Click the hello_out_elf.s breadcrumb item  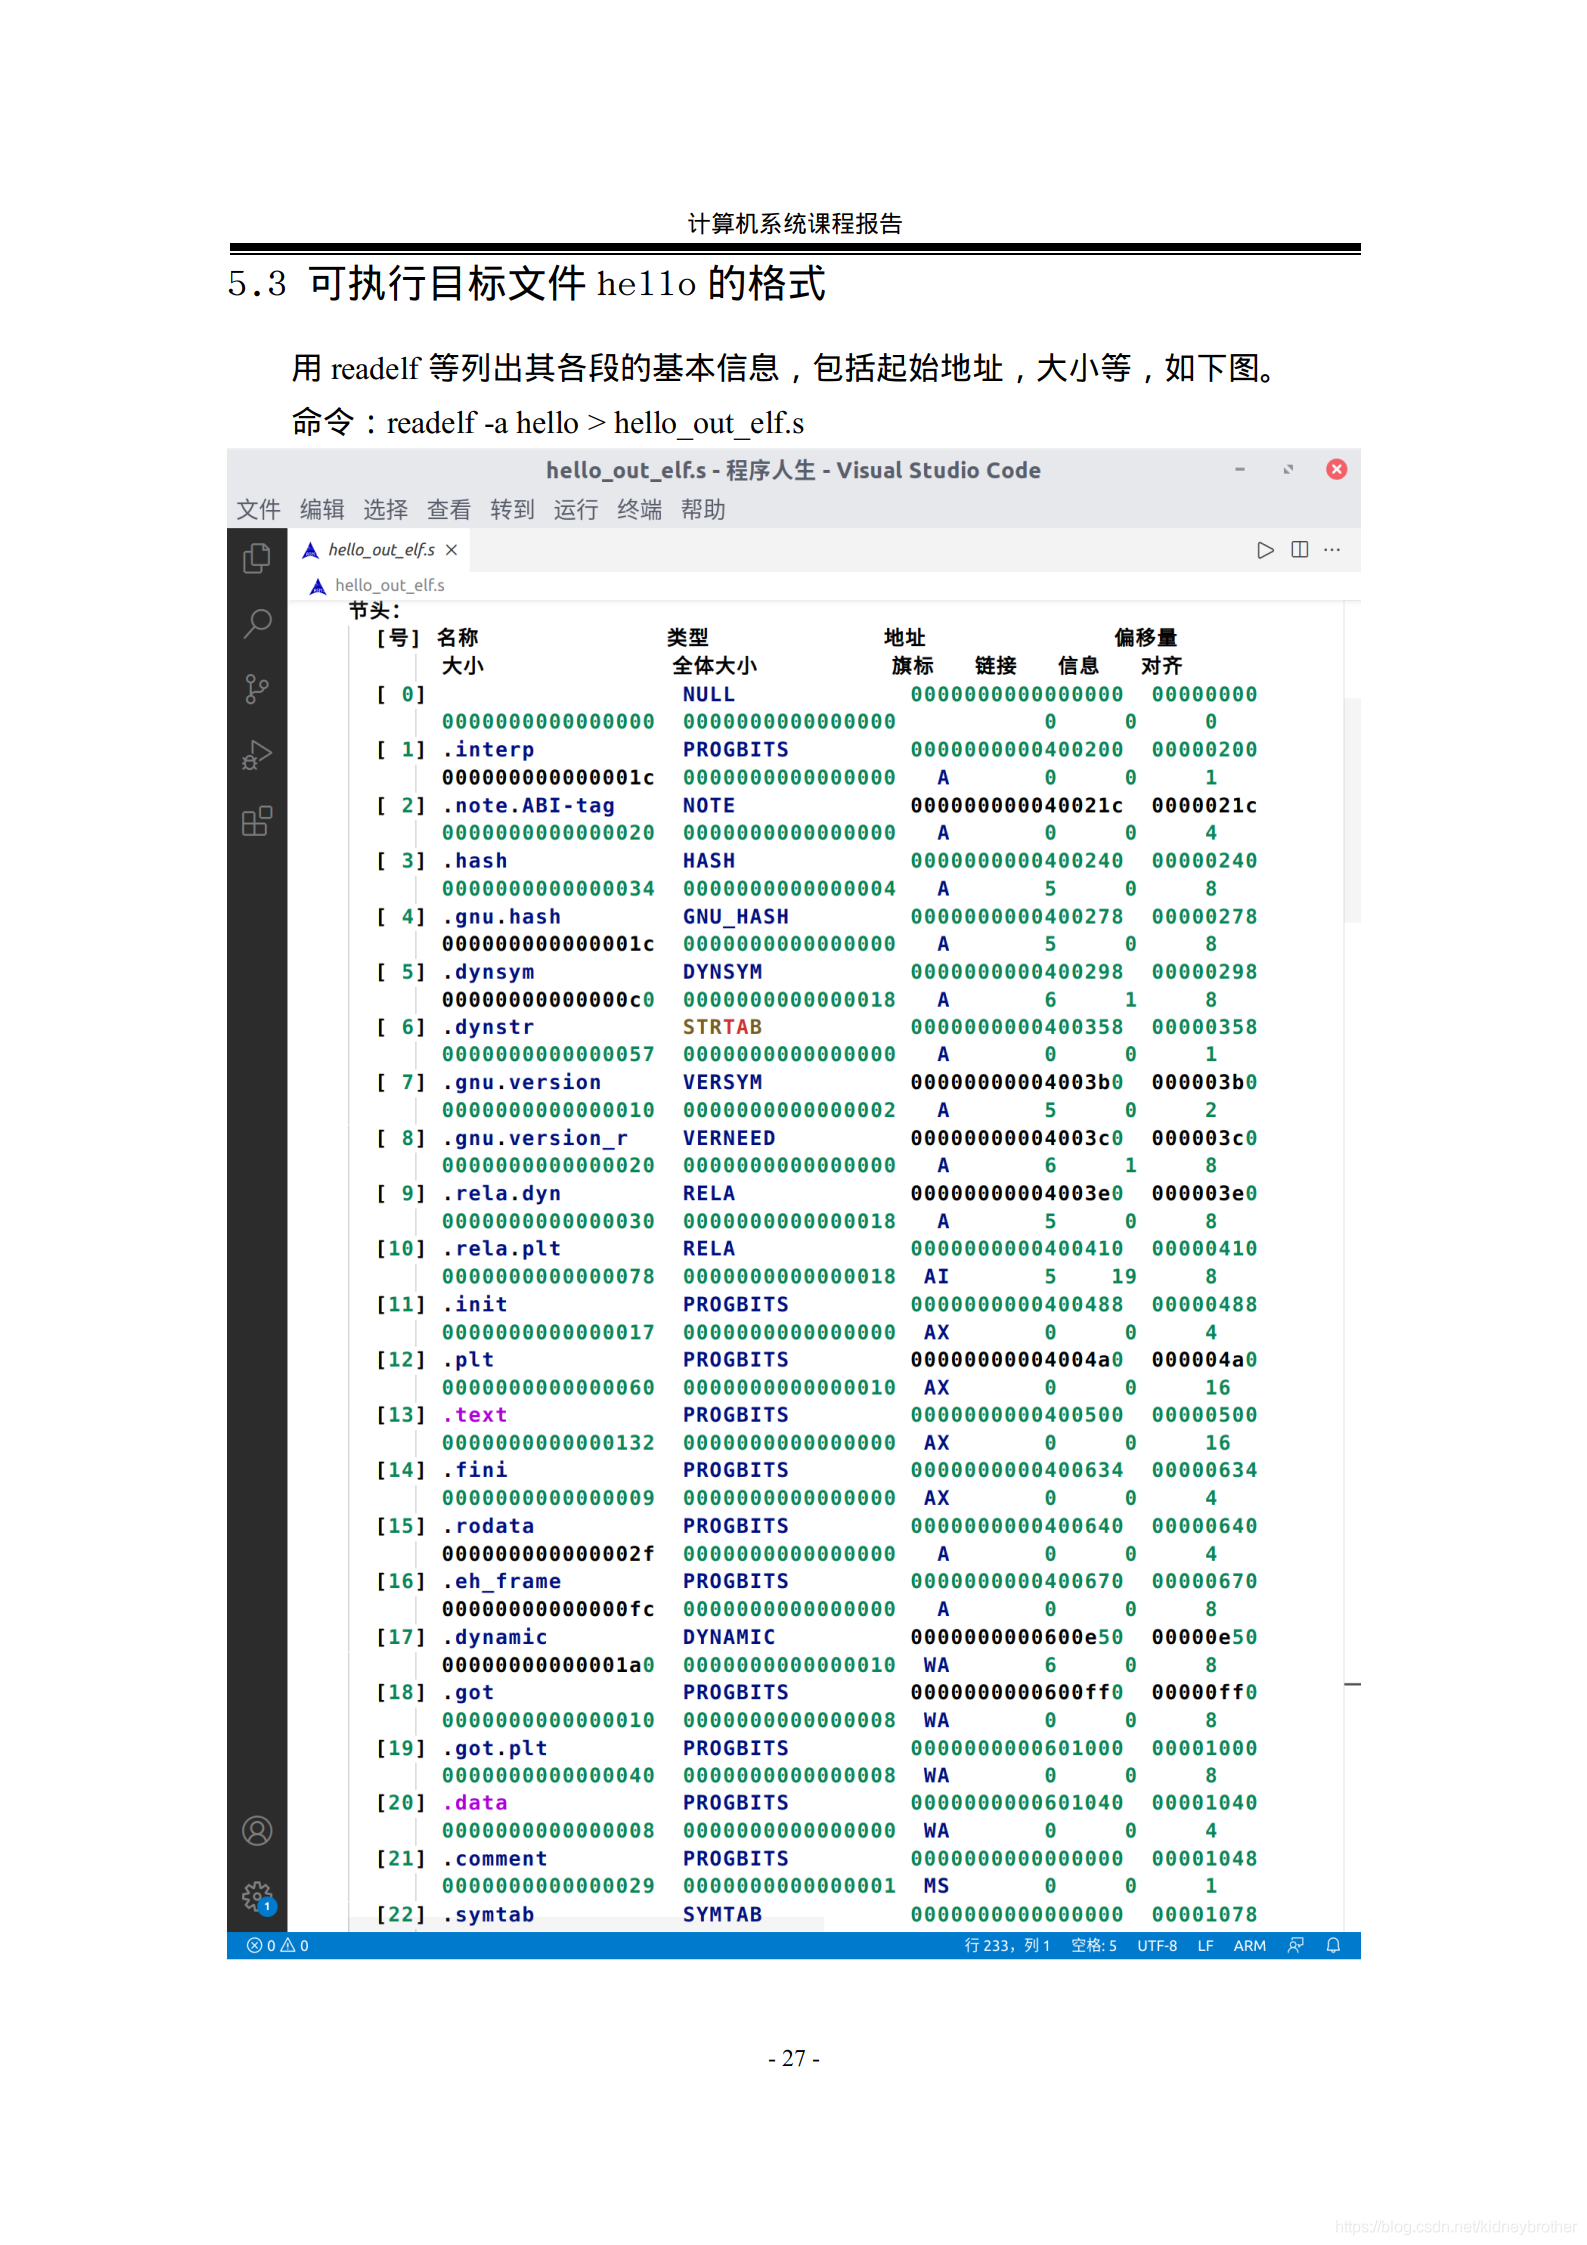(390, 585)
